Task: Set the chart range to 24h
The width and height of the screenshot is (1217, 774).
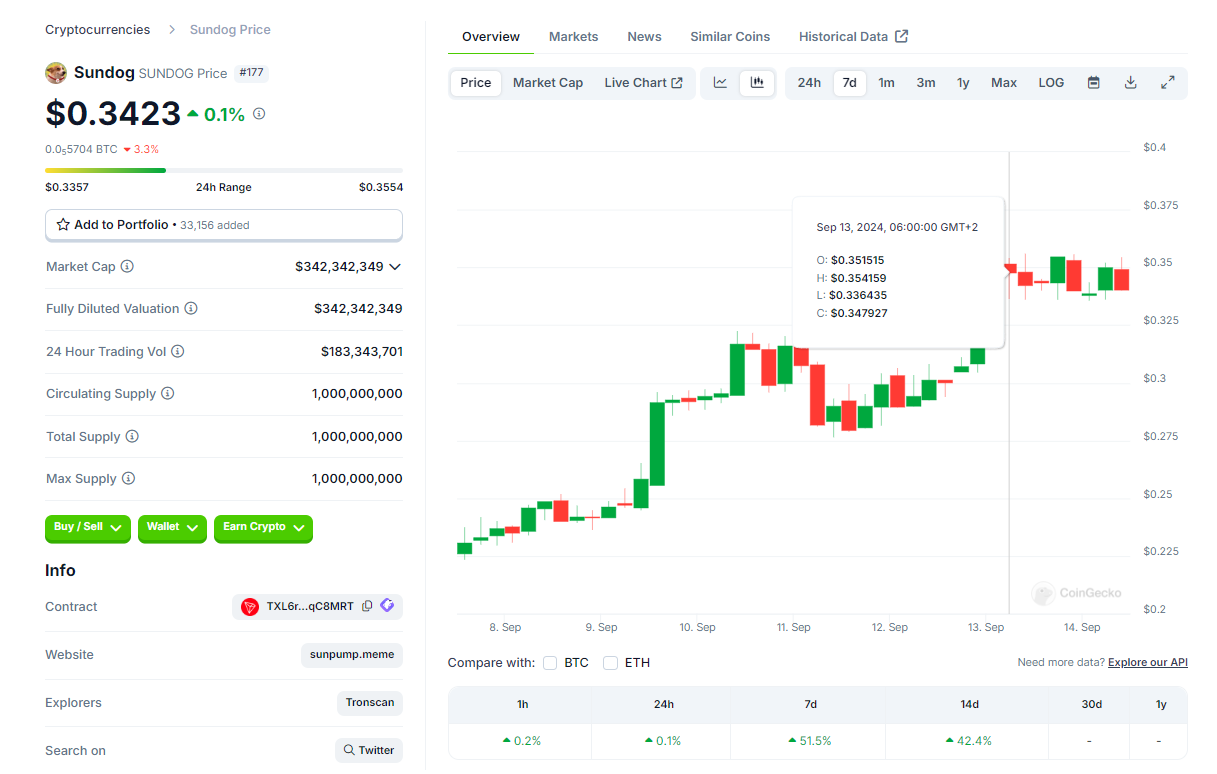Action: point(809,83)
